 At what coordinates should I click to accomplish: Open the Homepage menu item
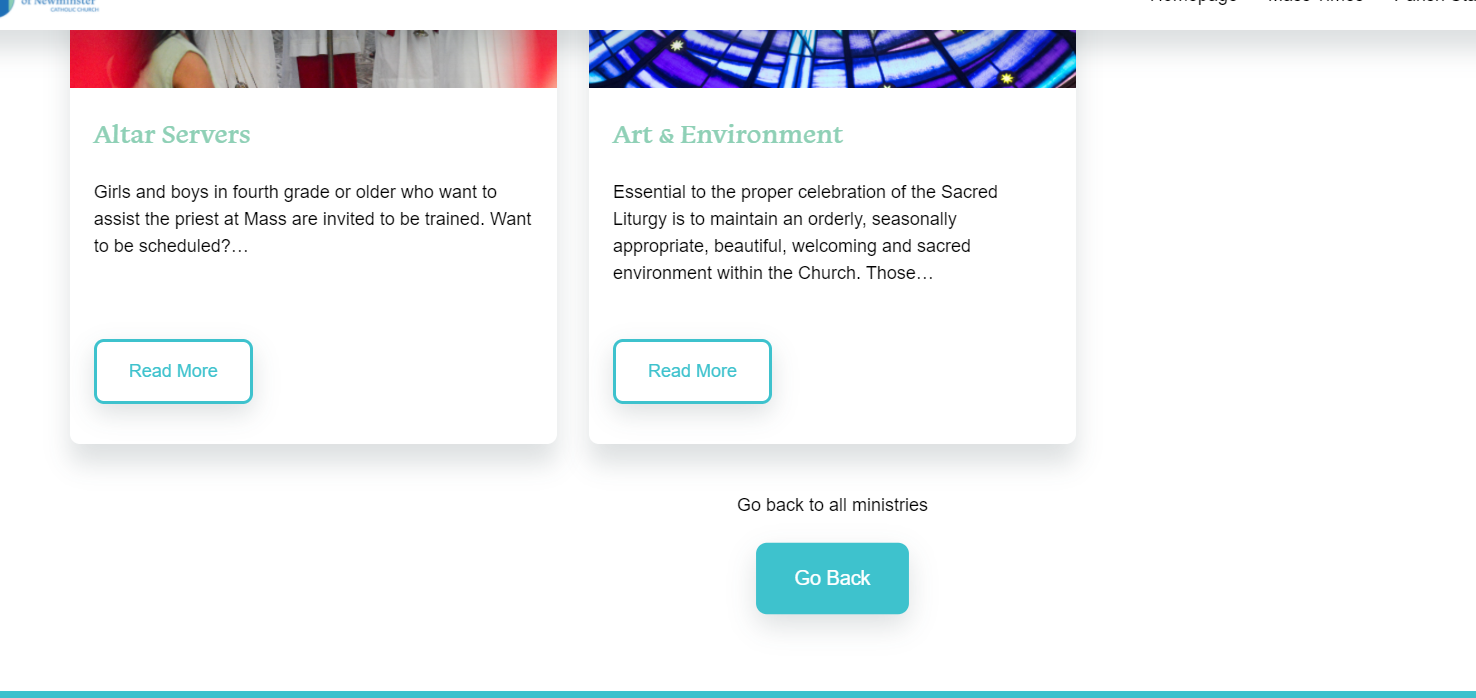point(1193,3)
